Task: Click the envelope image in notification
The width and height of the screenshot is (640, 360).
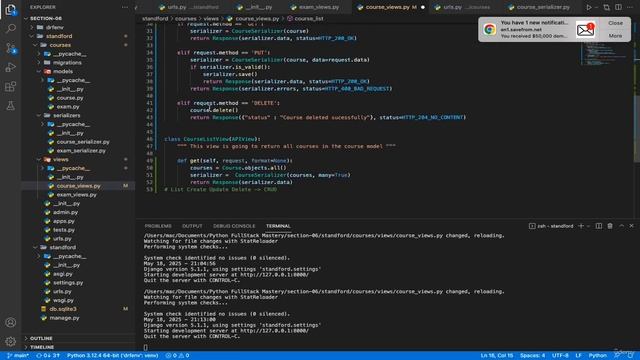Action: pos(585,29)
